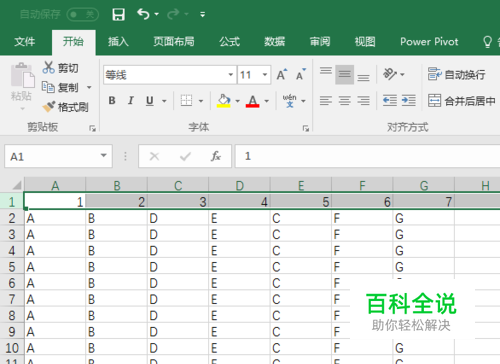Viewport: 500px width, 364px height.
Task: Apply the red font color A
Action: coord(253,100)
